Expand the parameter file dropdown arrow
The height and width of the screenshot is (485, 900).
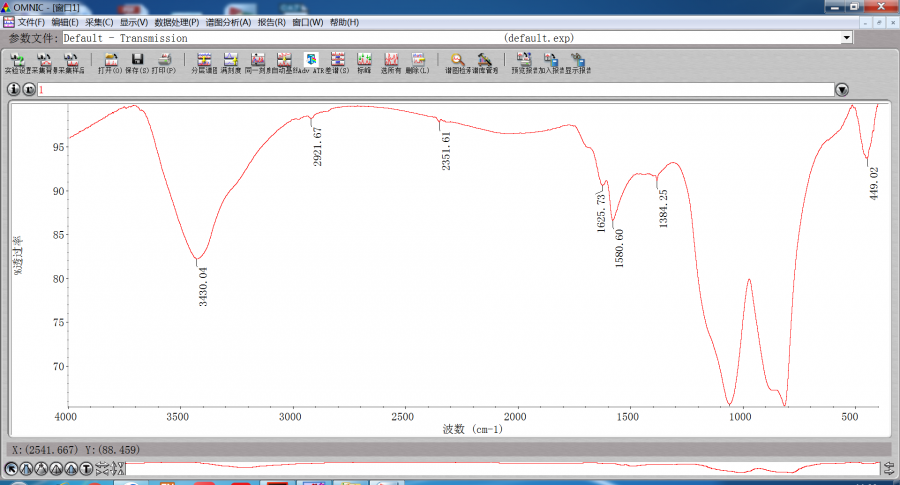(x=847, y=38)
